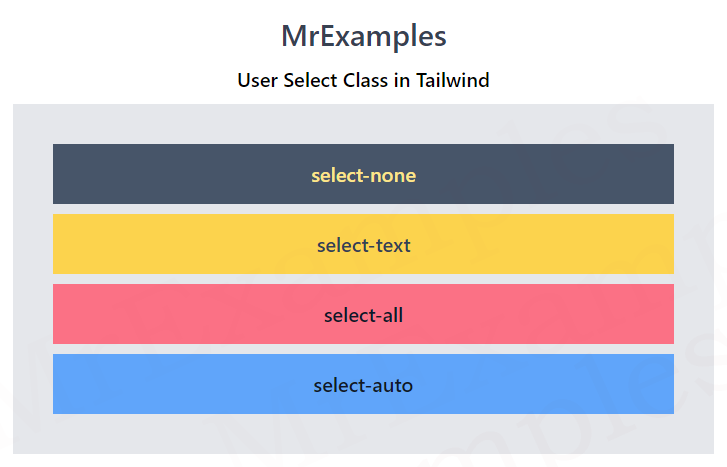Click the select-all label text
The image size is (727, 467).
coord(364,315)
